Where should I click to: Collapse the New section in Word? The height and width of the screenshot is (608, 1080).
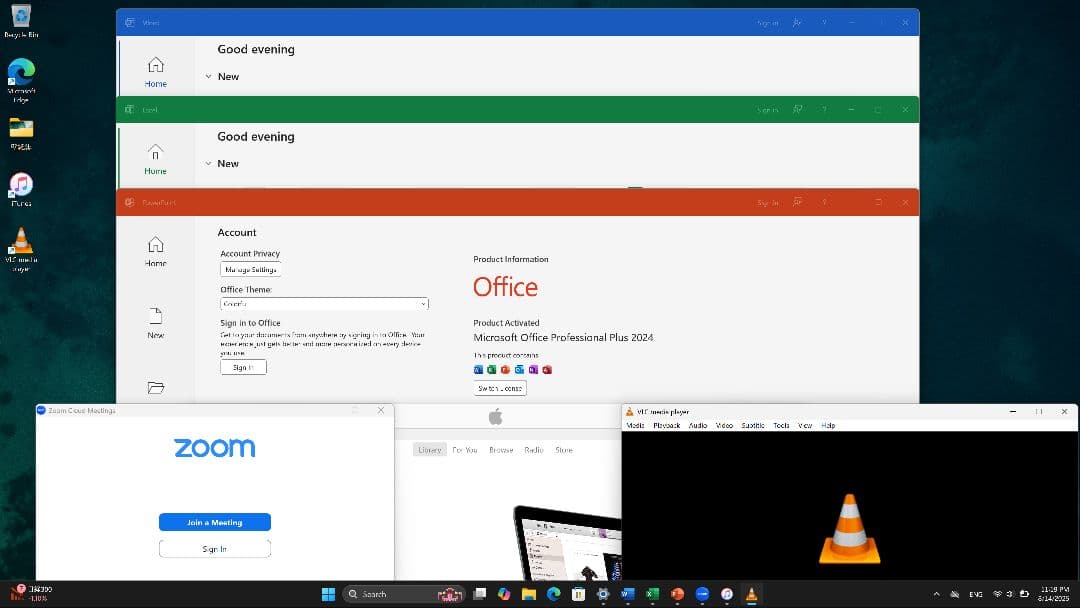pos(209,76)
